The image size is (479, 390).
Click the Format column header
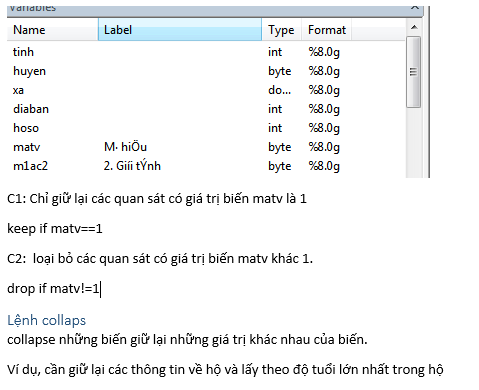[327, 30]
